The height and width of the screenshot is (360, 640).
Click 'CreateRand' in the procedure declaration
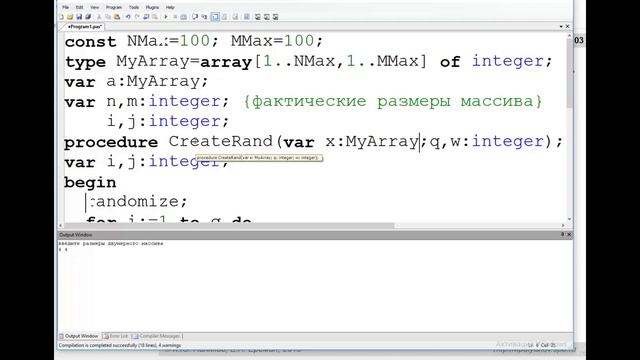coord(220,142)
